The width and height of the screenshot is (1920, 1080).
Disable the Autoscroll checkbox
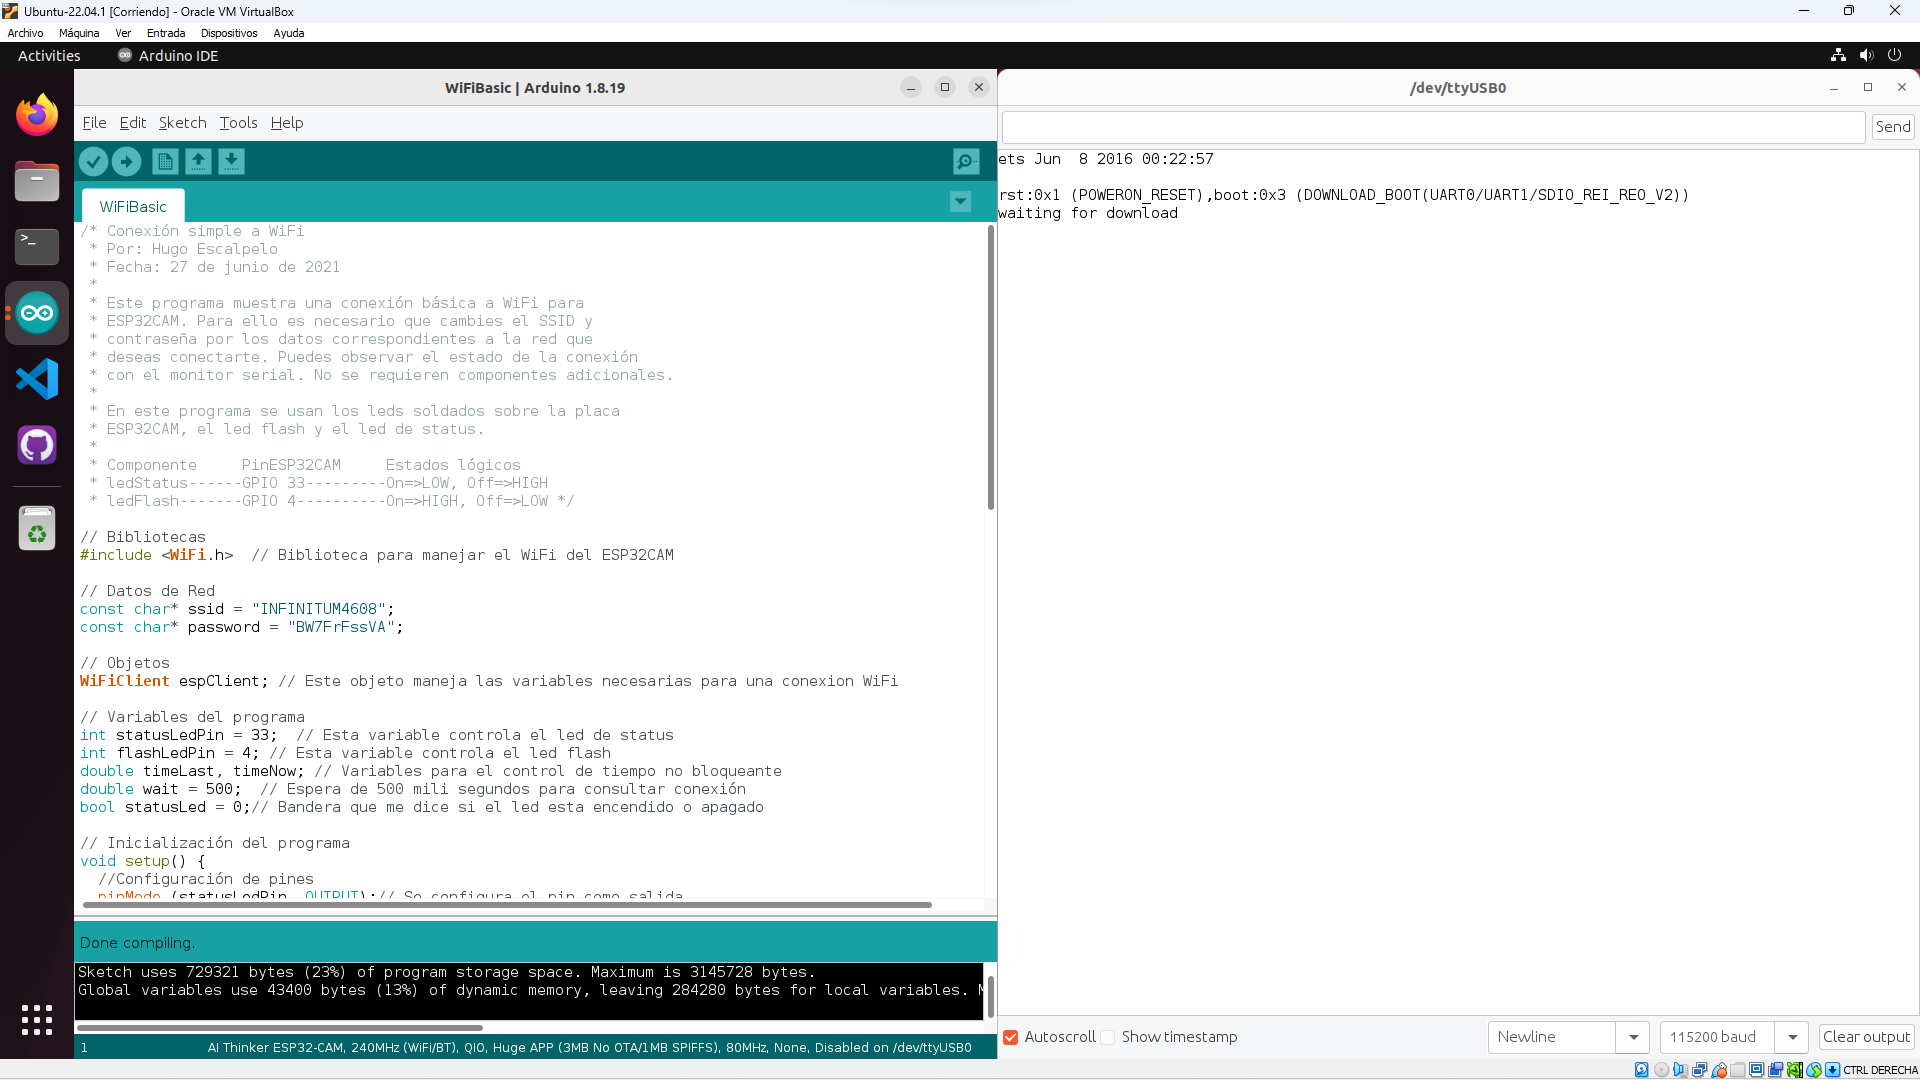coord(1011,1037)
